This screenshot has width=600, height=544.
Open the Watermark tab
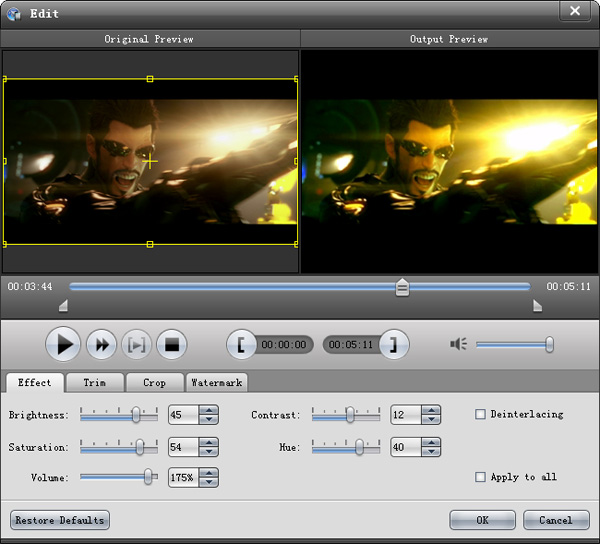click(x=217, y=383)
